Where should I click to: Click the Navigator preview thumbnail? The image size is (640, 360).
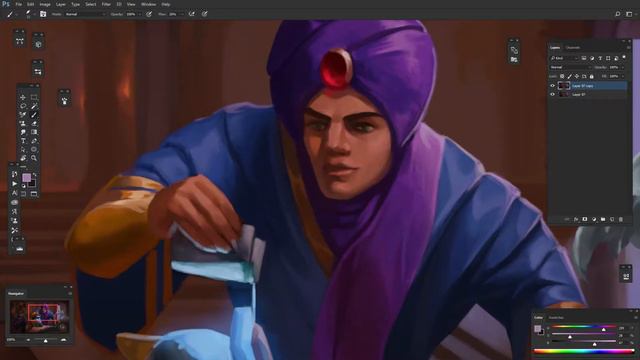(39, 317)
